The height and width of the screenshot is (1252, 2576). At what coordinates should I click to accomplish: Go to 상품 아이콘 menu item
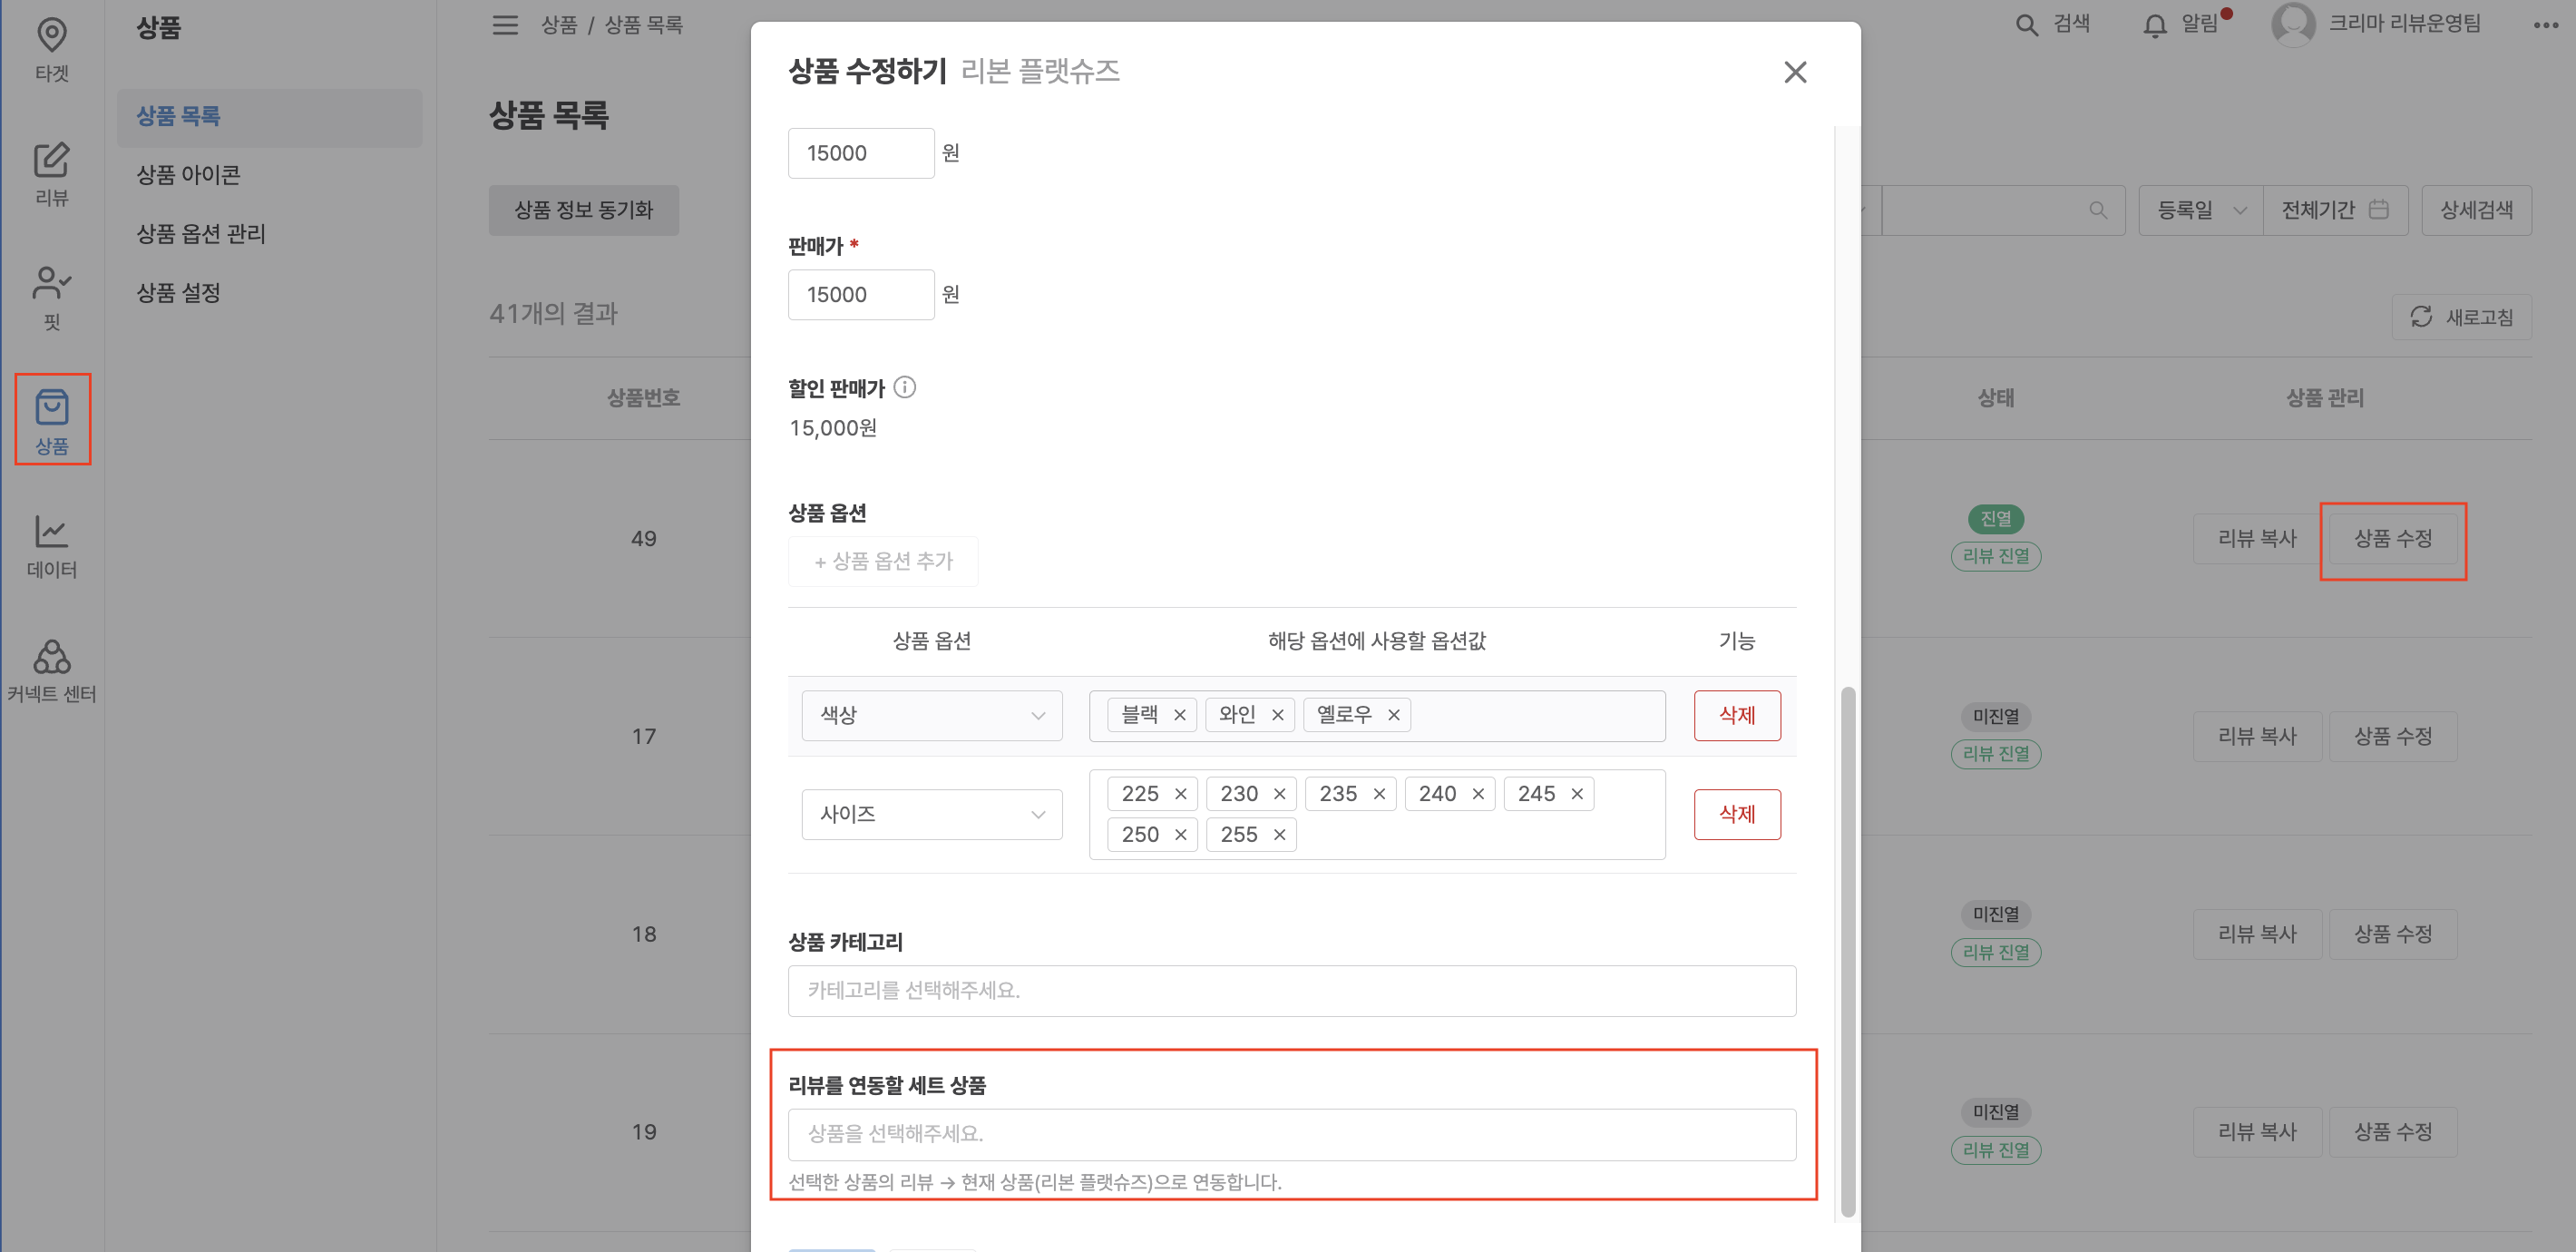[189, 174]
